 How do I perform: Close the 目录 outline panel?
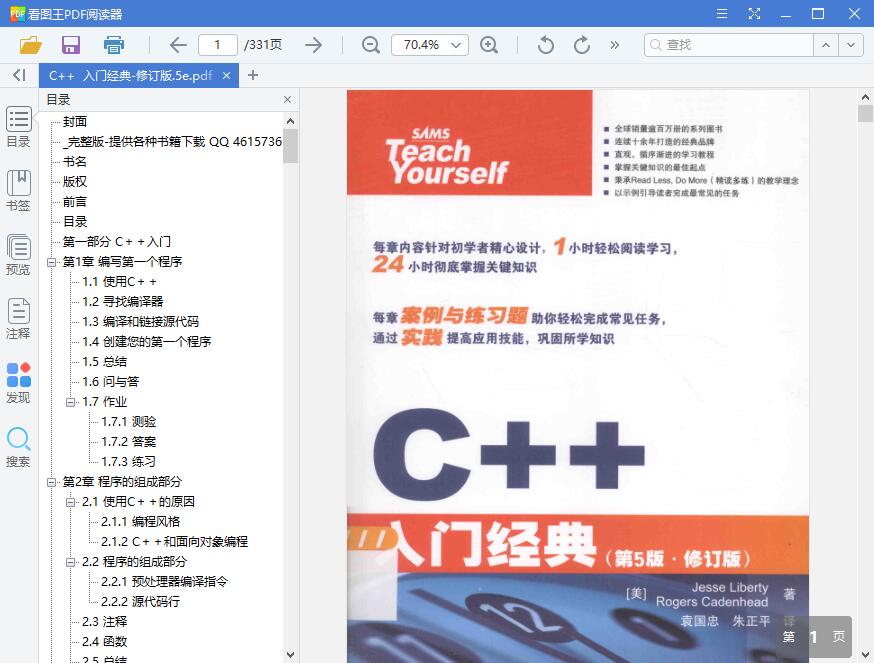tap(287, 99)
